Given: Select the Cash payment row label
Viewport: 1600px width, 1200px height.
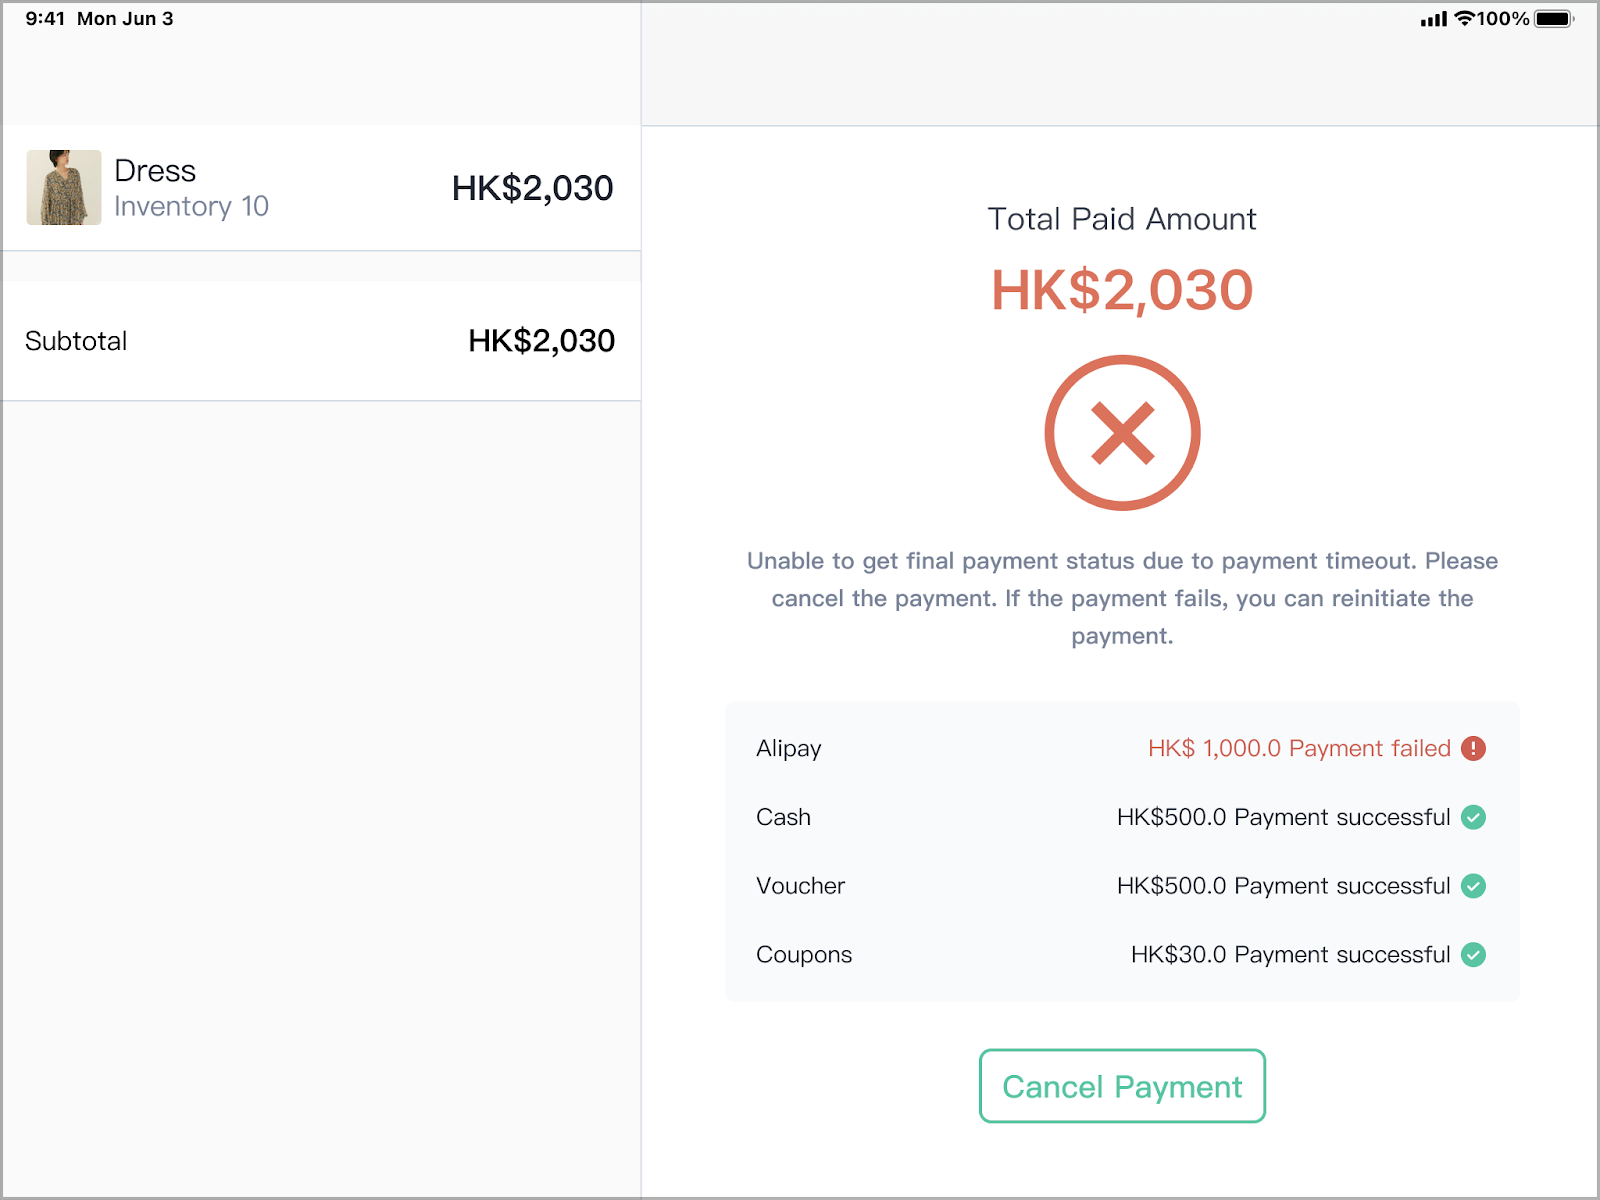Looking at the screenshot, I should (783, 817).
